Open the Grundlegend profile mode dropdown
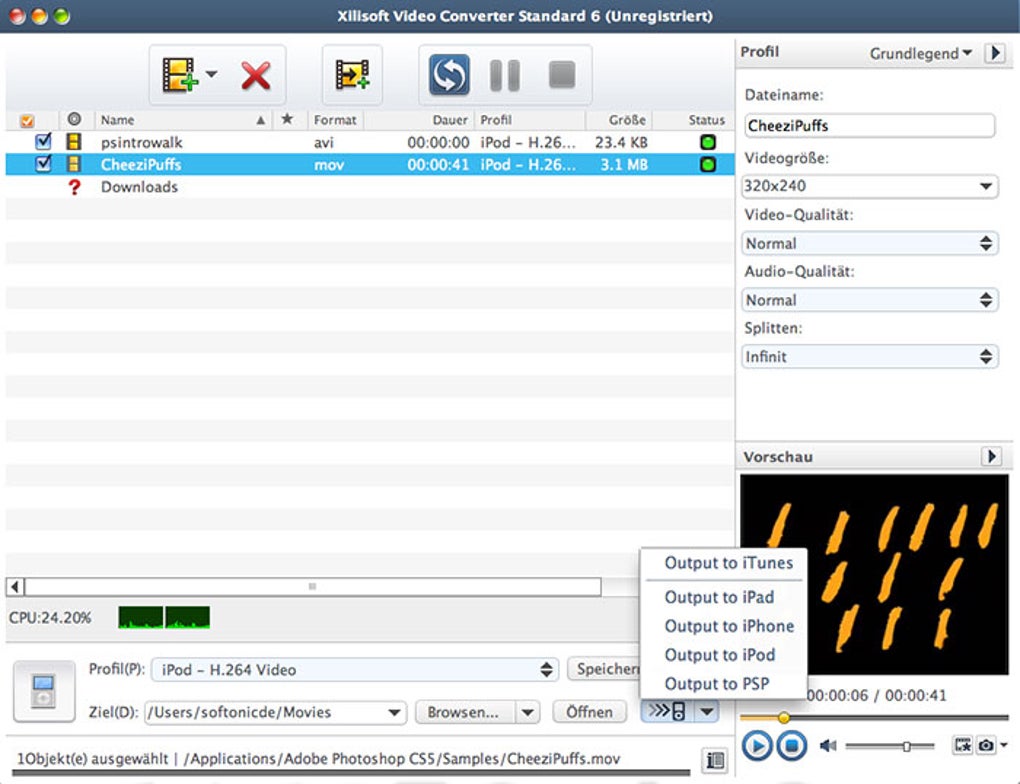 coord(920,53)
